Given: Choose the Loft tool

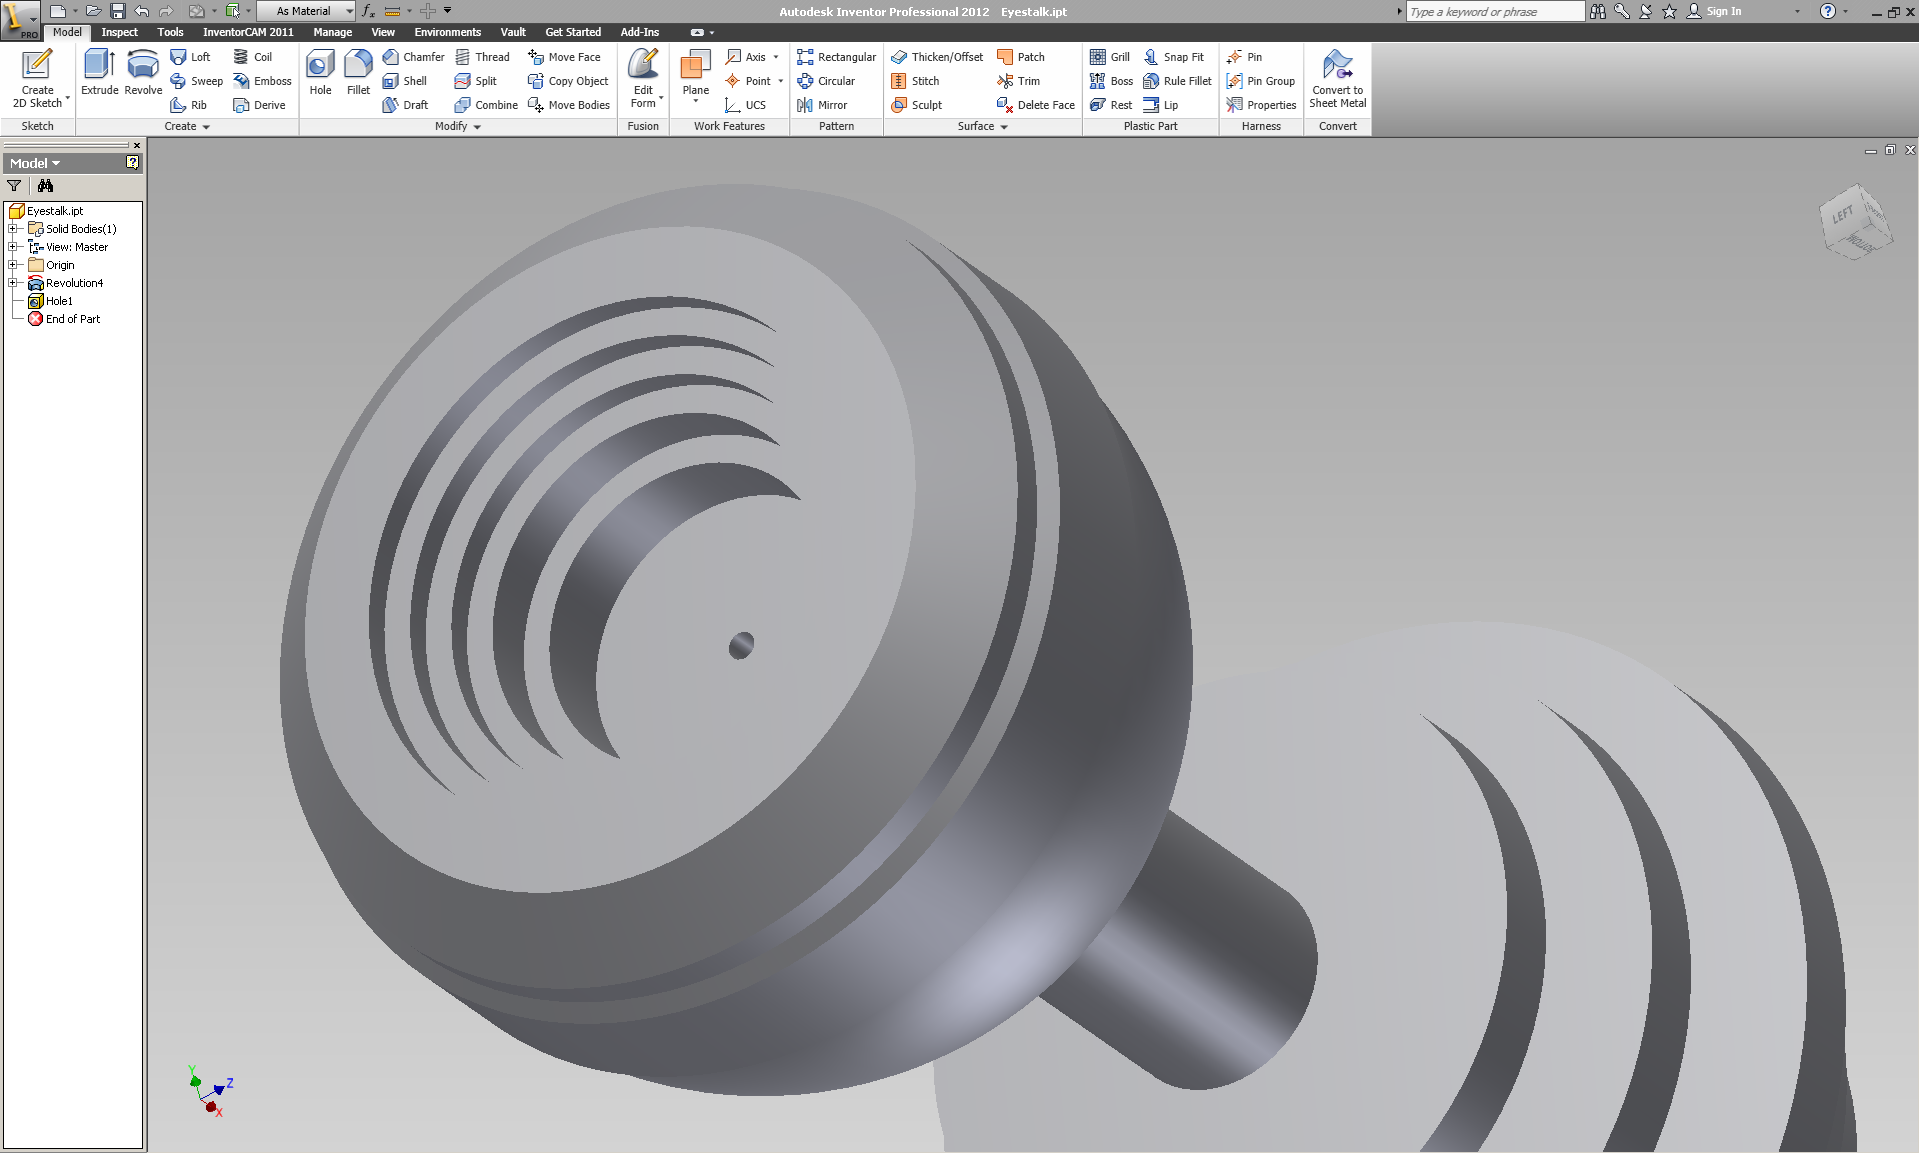Looking at the screenshot, I should pos(190,57).
